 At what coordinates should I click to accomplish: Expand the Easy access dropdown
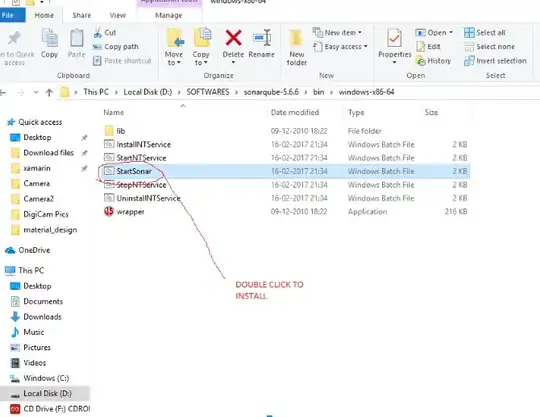(365, 46)
